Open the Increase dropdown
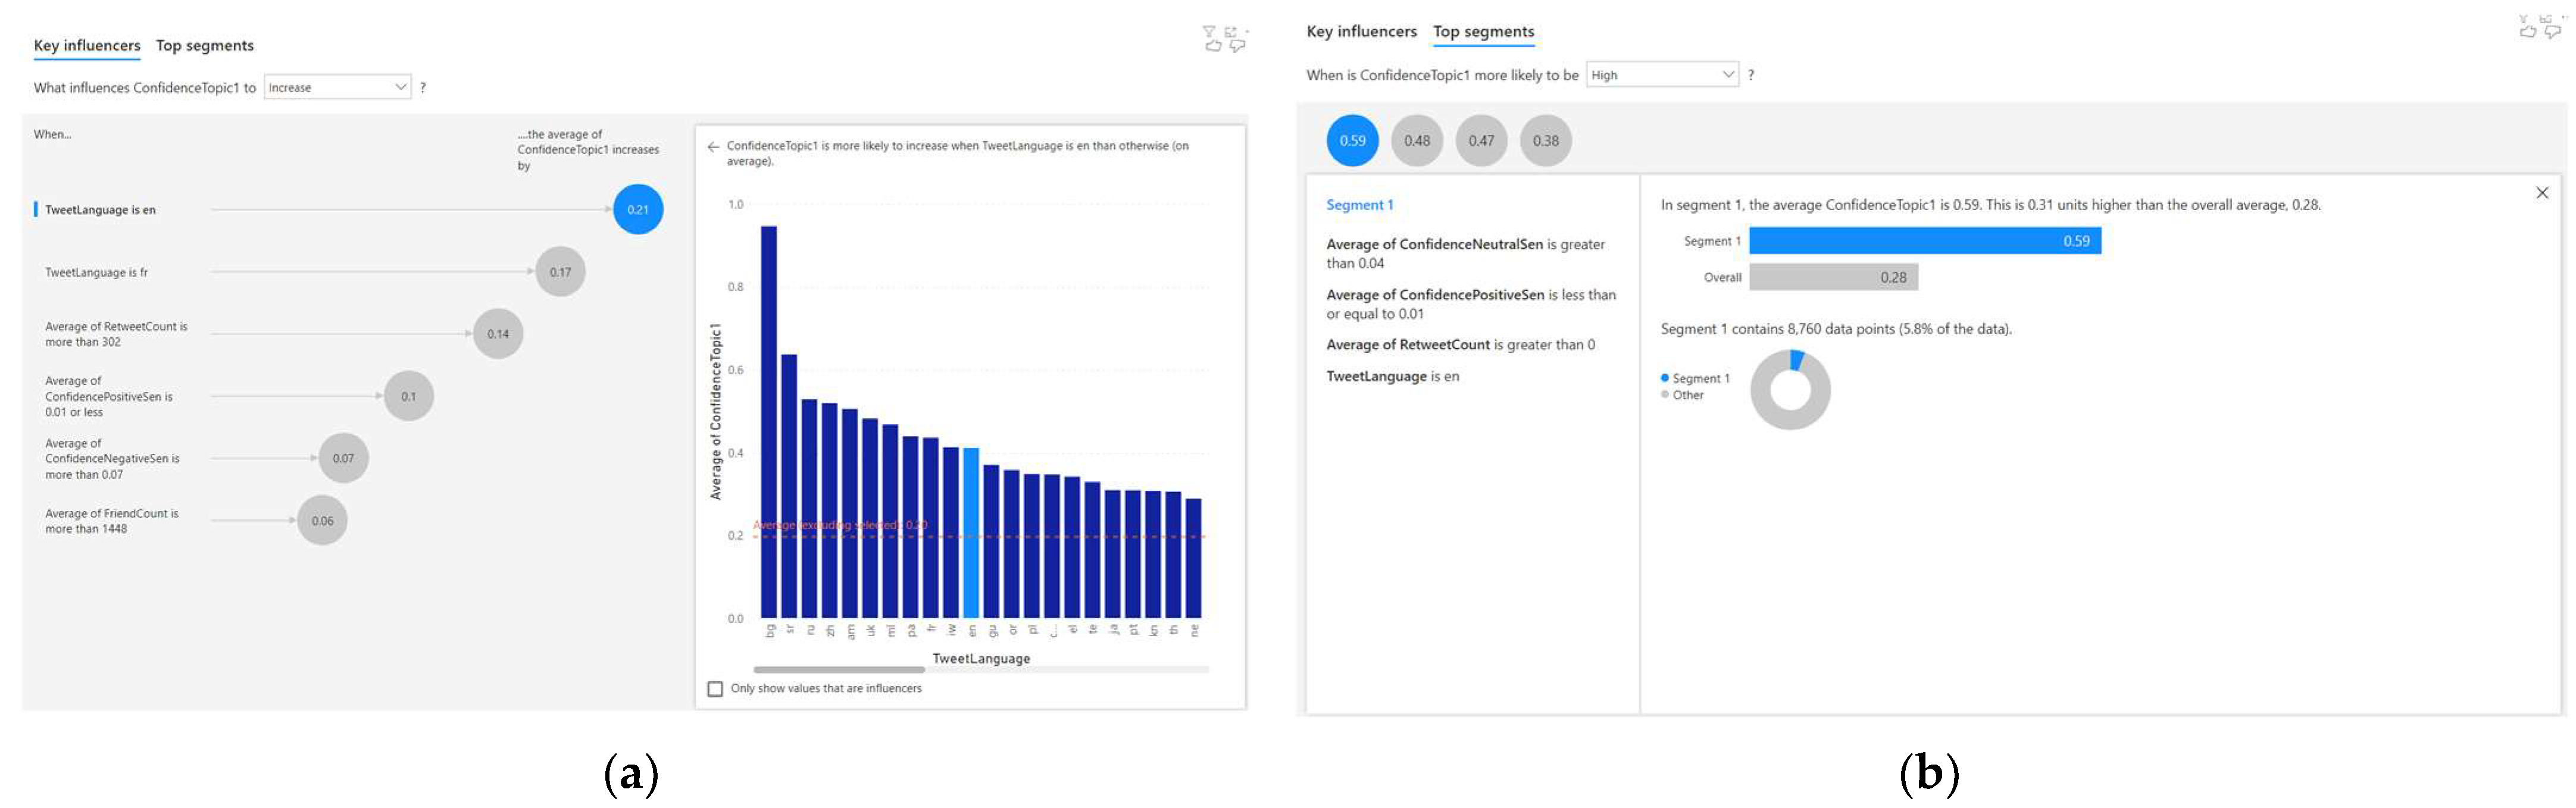This screenshot has width=2576, height=808. point(338,87)
